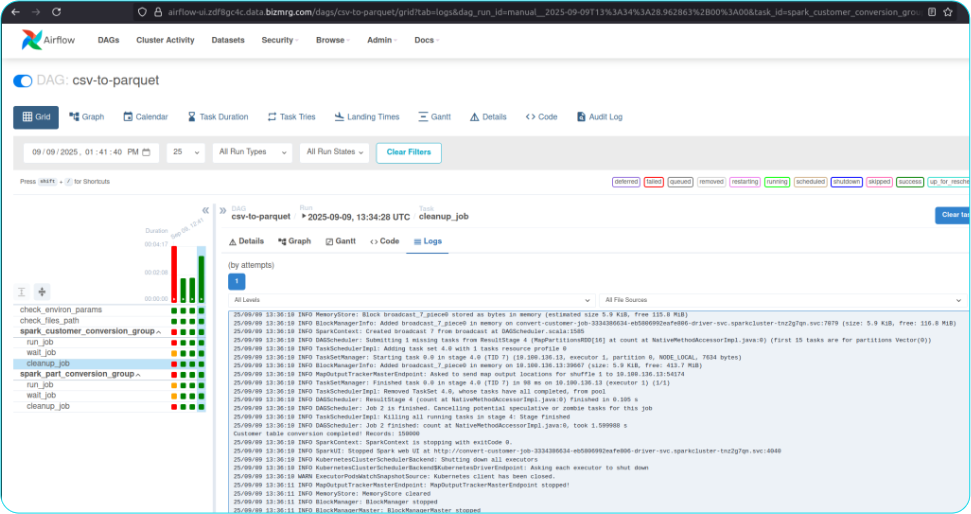Switch to the Graph view in the top tab row
The width and height of the screenshot is (971, 514).
[x=87, y=117]
